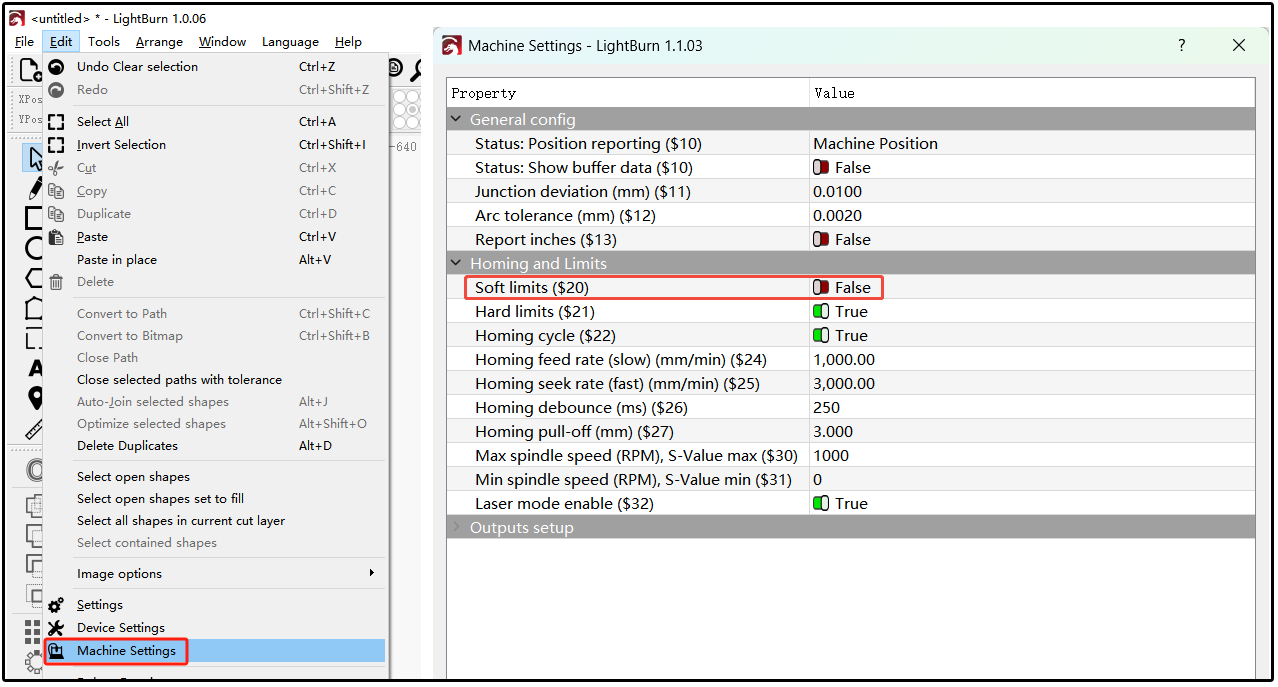The image size is (1278, 687).
Task: Select the ruler Measure tool
Action: point(35,430)
